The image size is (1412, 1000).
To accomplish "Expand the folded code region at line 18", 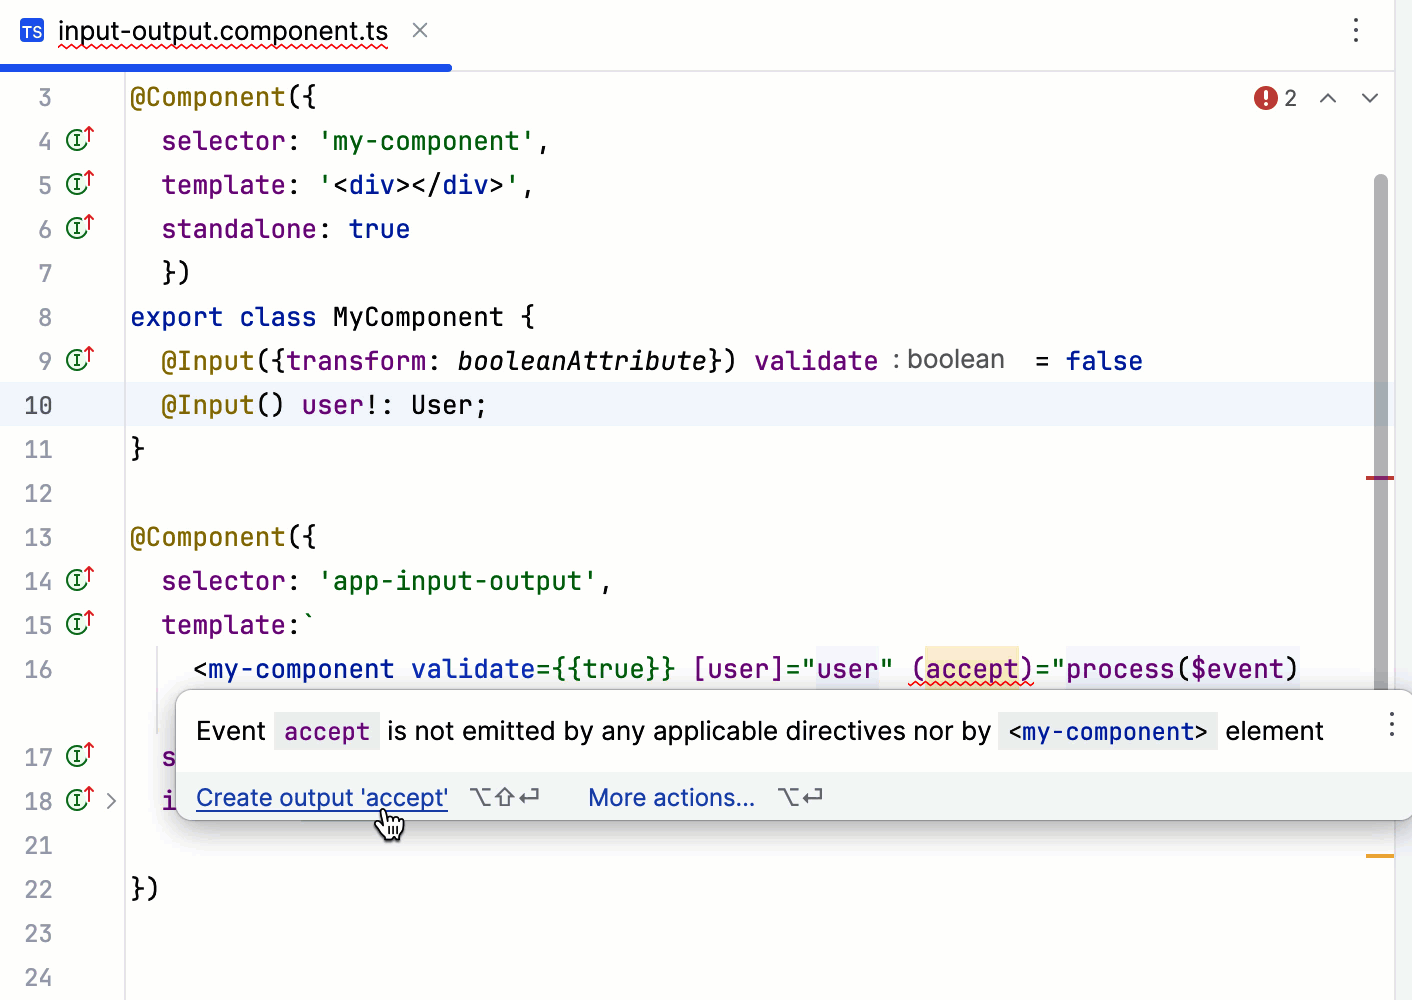I will click(x=112, y=800).
